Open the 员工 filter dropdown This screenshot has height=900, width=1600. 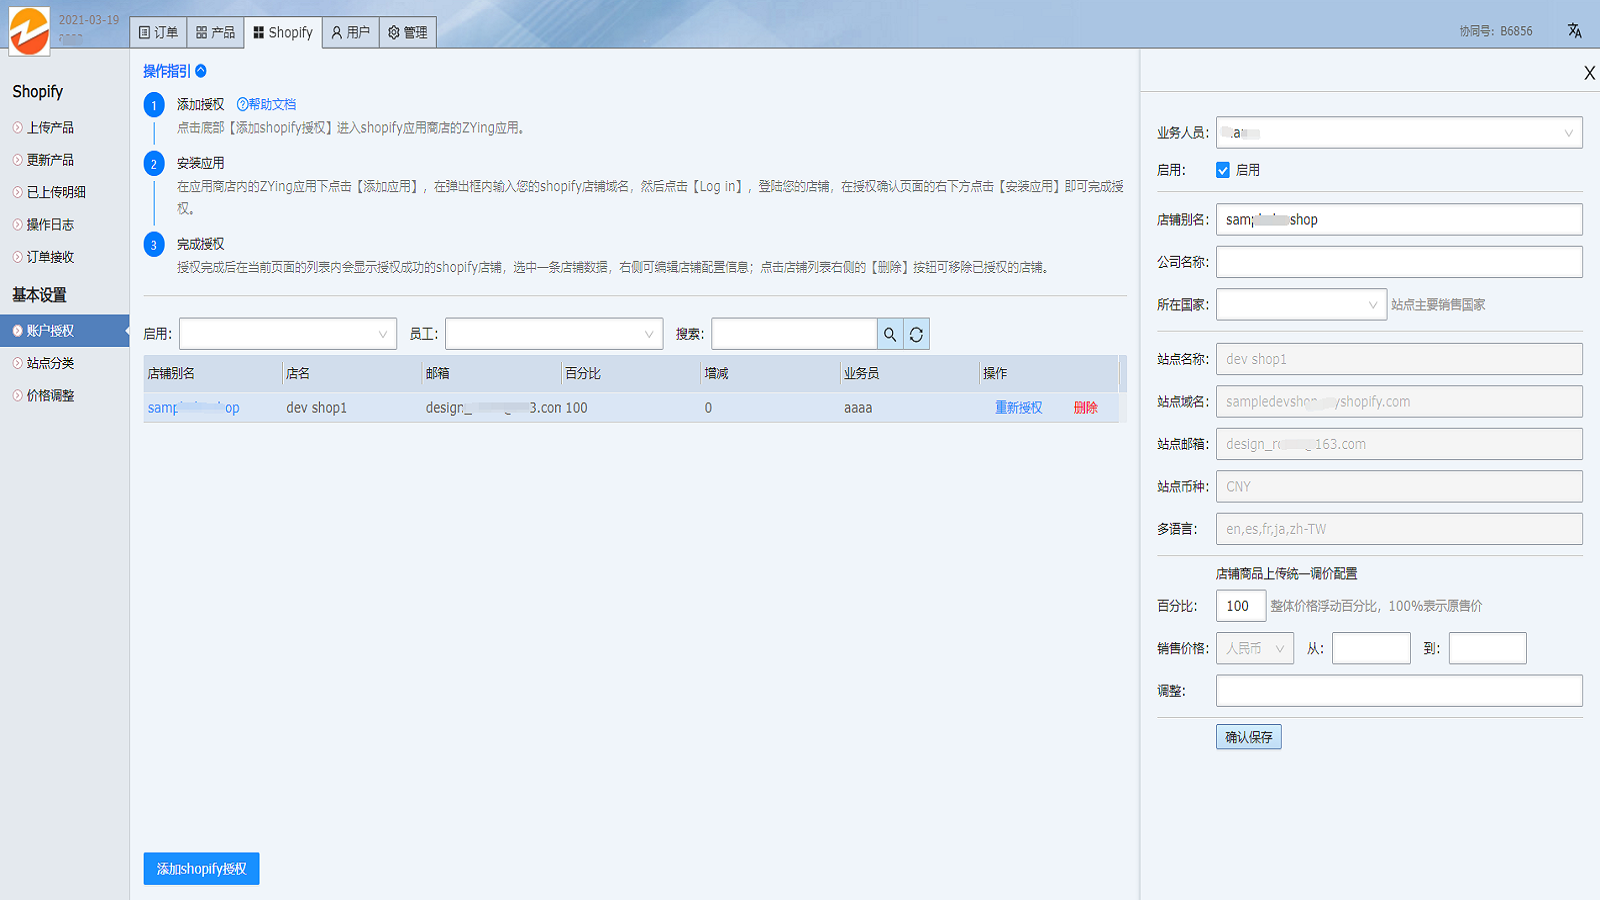(x=554, y=334)
